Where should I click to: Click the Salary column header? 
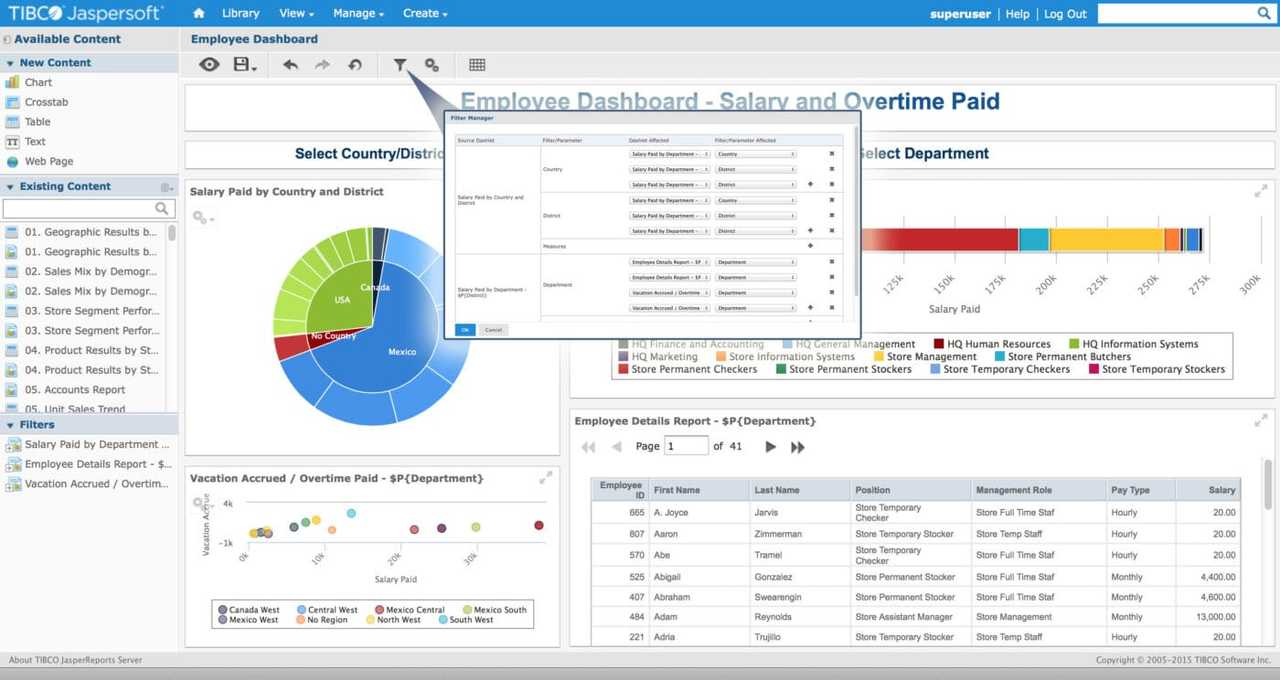coord(1208,490)
